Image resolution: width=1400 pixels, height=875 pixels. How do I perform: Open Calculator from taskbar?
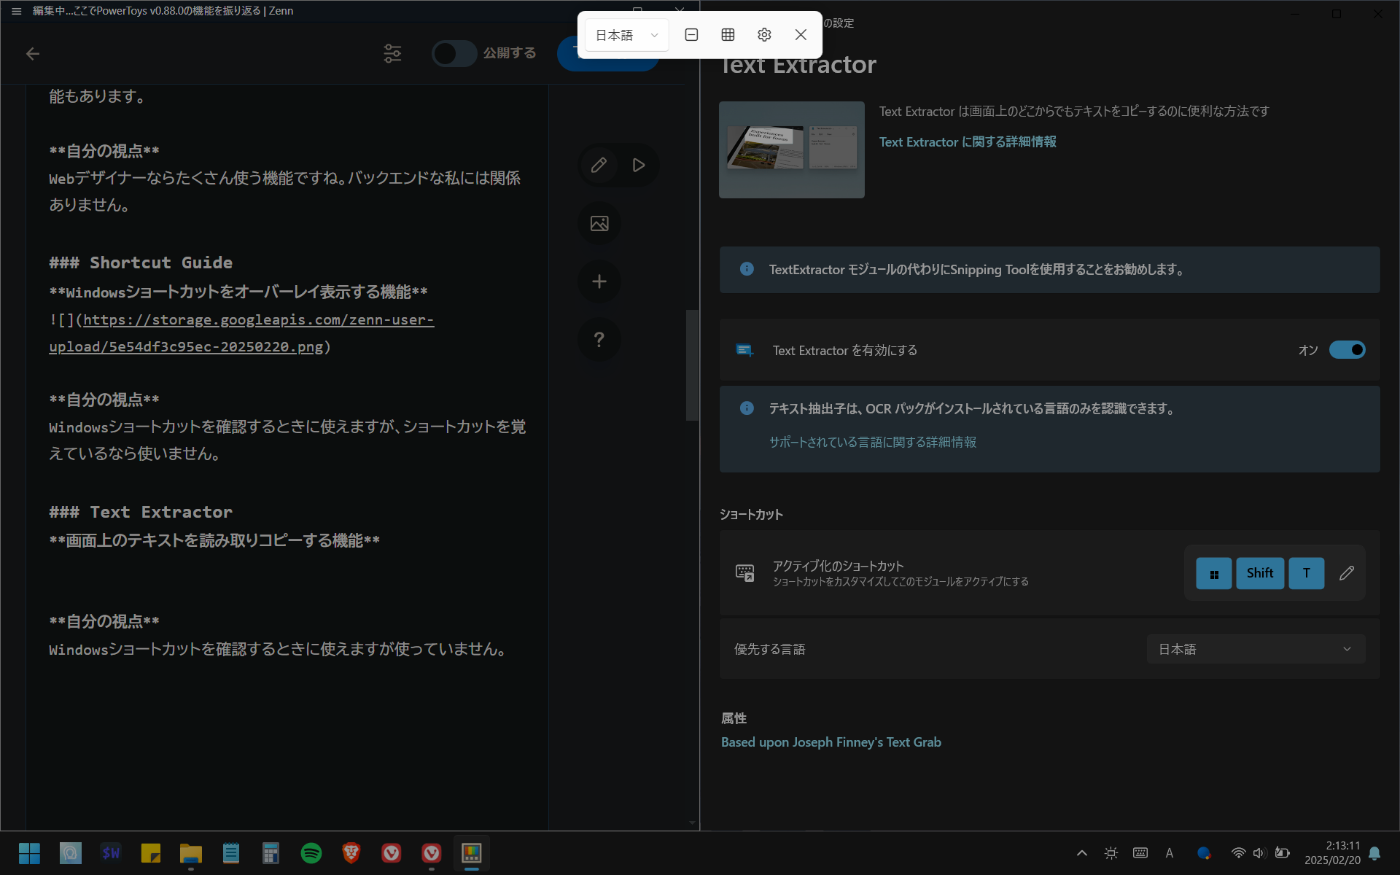pos(271,853)
